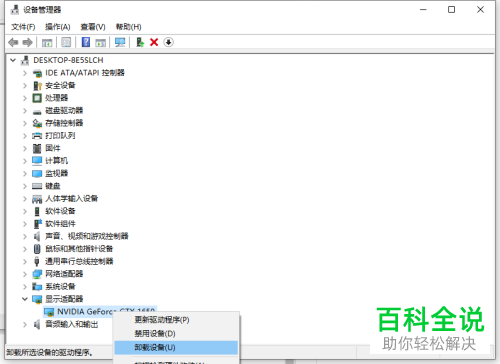Select the 显示适配器 label
Viewport: 500px width, 364px height.
click(64, 299)
